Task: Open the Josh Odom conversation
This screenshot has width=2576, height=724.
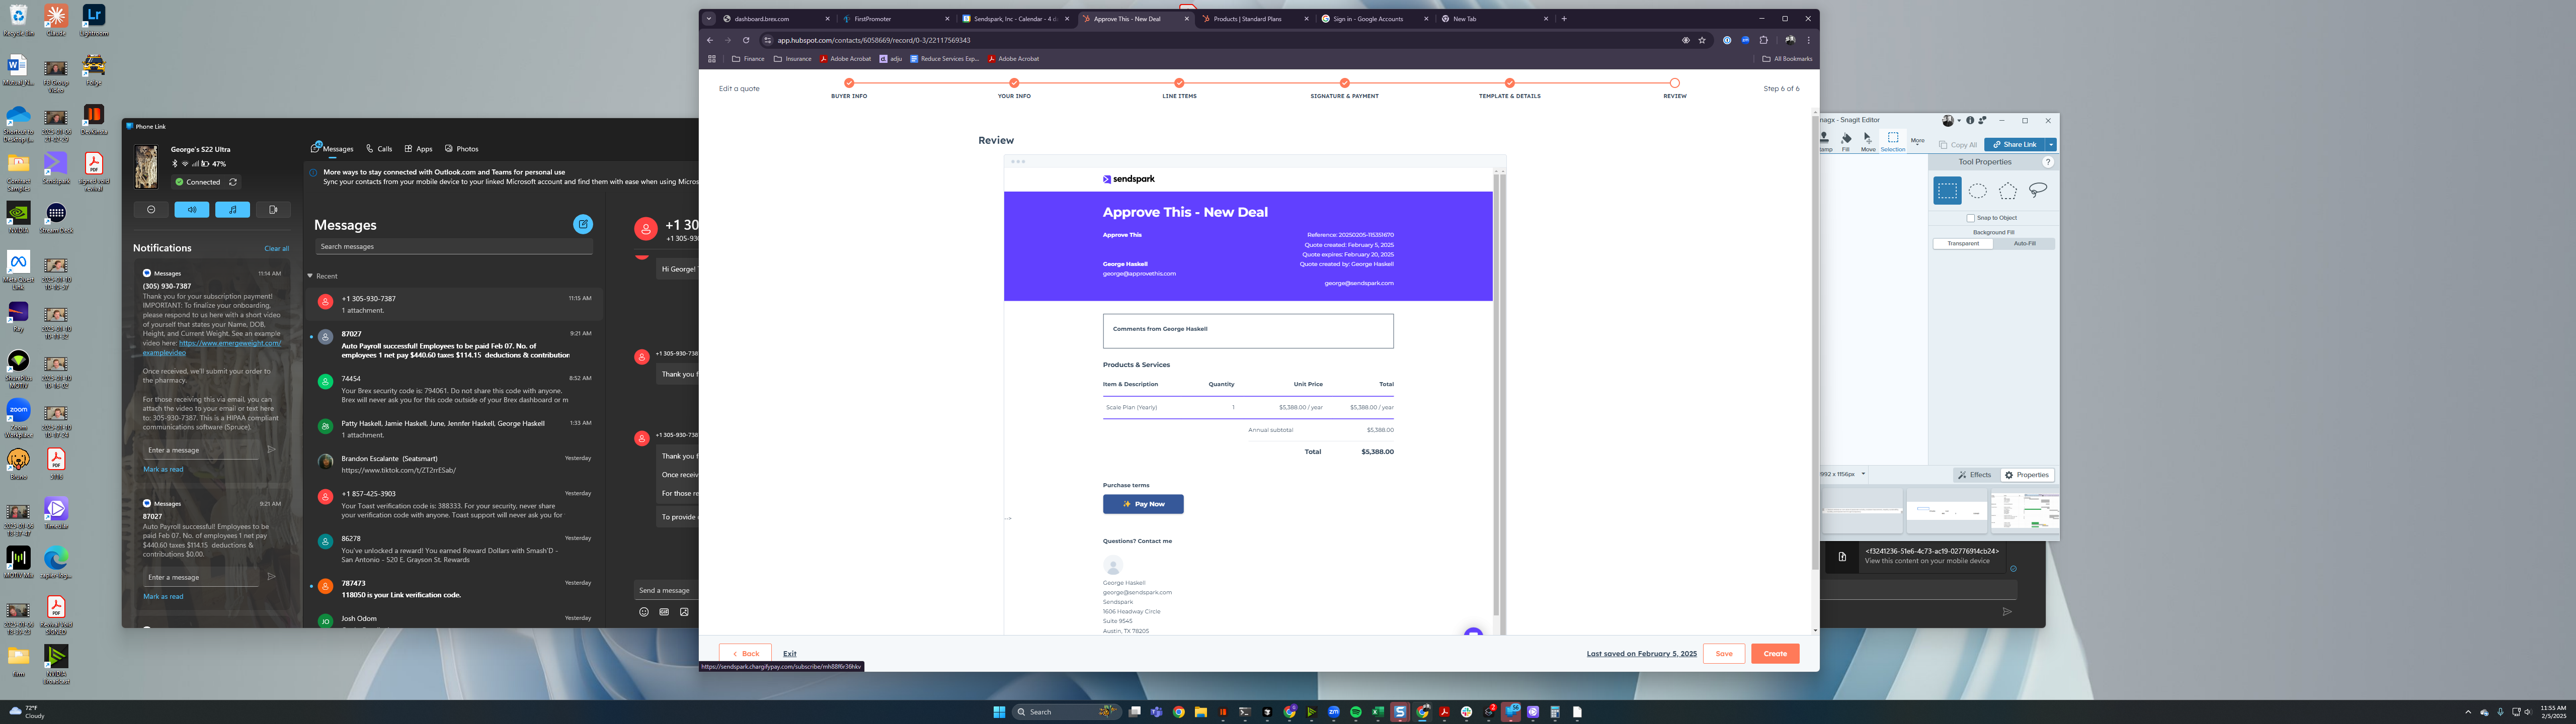Action: coord(455,620)
